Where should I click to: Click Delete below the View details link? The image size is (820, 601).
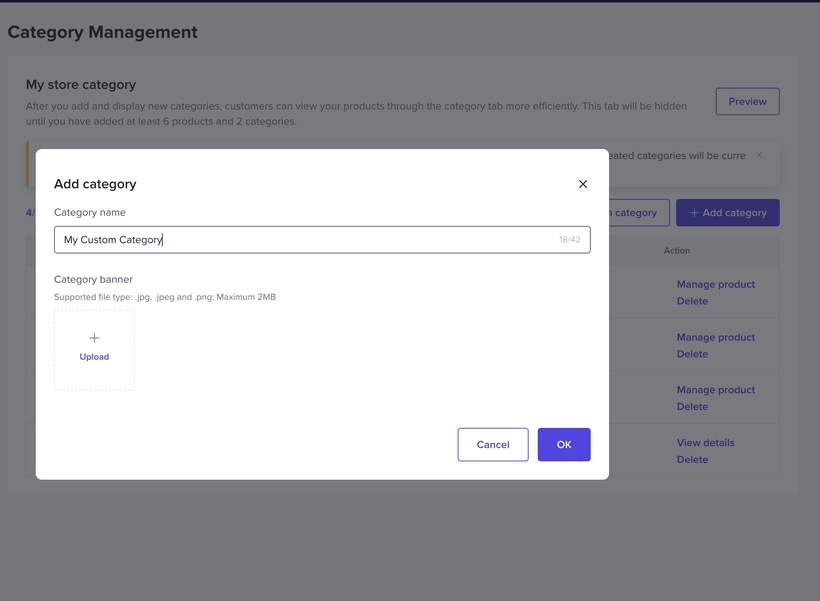tap(692, 460)
